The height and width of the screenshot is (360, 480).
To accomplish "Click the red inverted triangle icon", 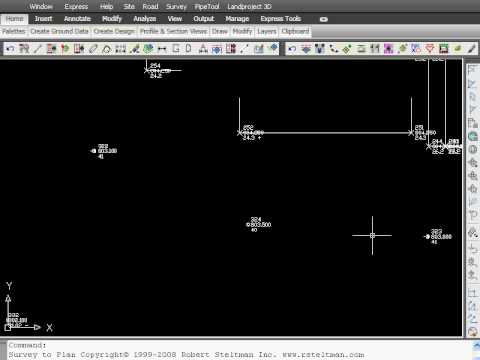I will tap(430, 49).
